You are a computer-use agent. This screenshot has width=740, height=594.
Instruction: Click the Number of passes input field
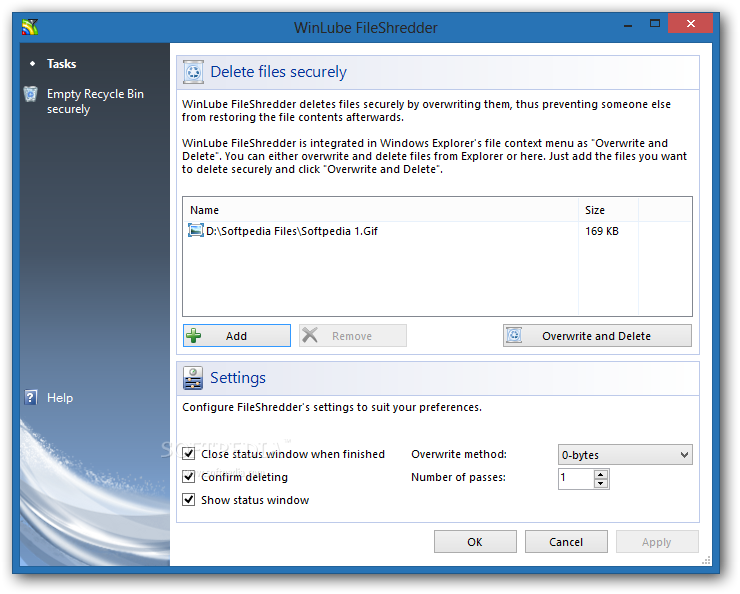[x=576, y=479]
